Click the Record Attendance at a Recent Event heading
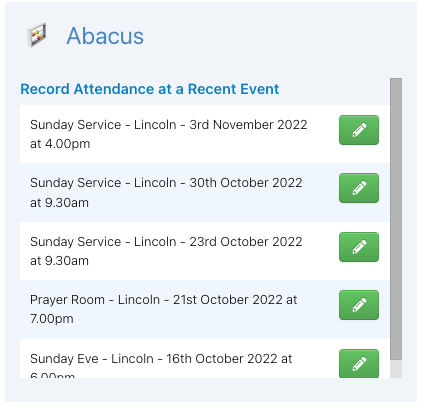The image size is (424, 409). [150, 89]
